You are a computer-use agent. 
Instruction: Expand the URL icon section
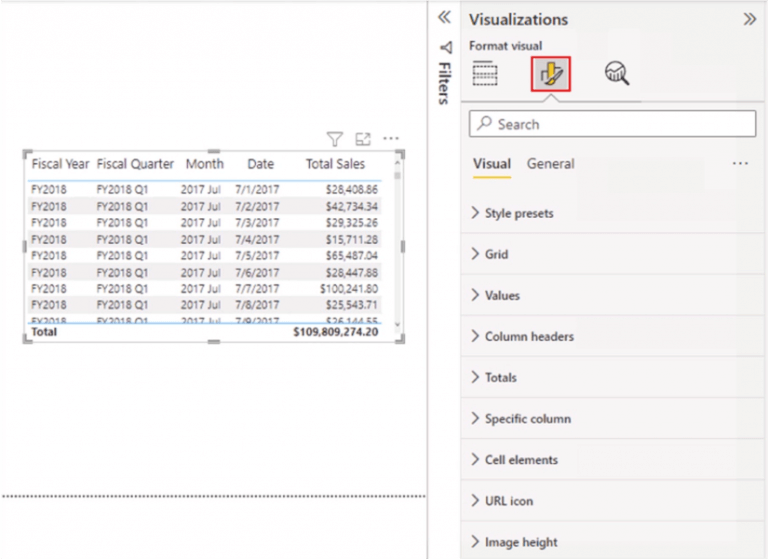[x=612, y=501]
